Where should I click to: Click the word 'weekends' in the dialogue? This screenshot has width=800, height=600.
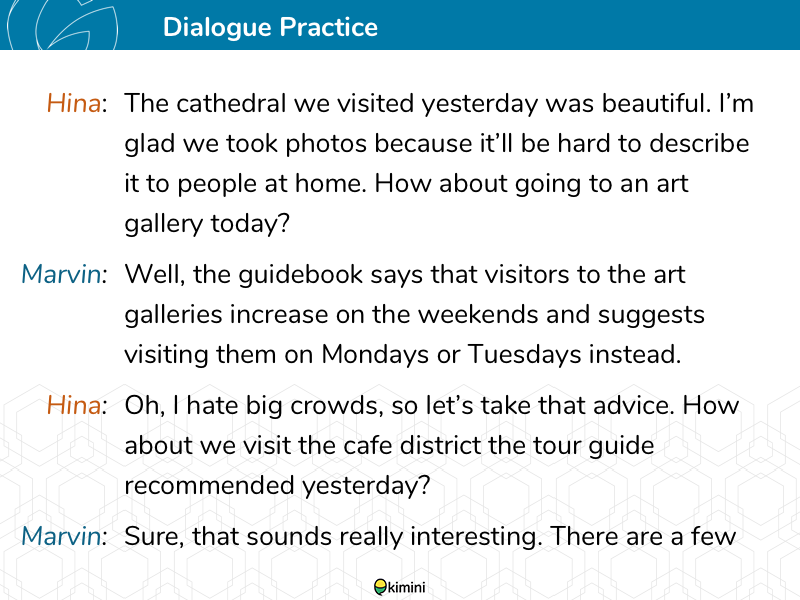click(x=478, y=315)
